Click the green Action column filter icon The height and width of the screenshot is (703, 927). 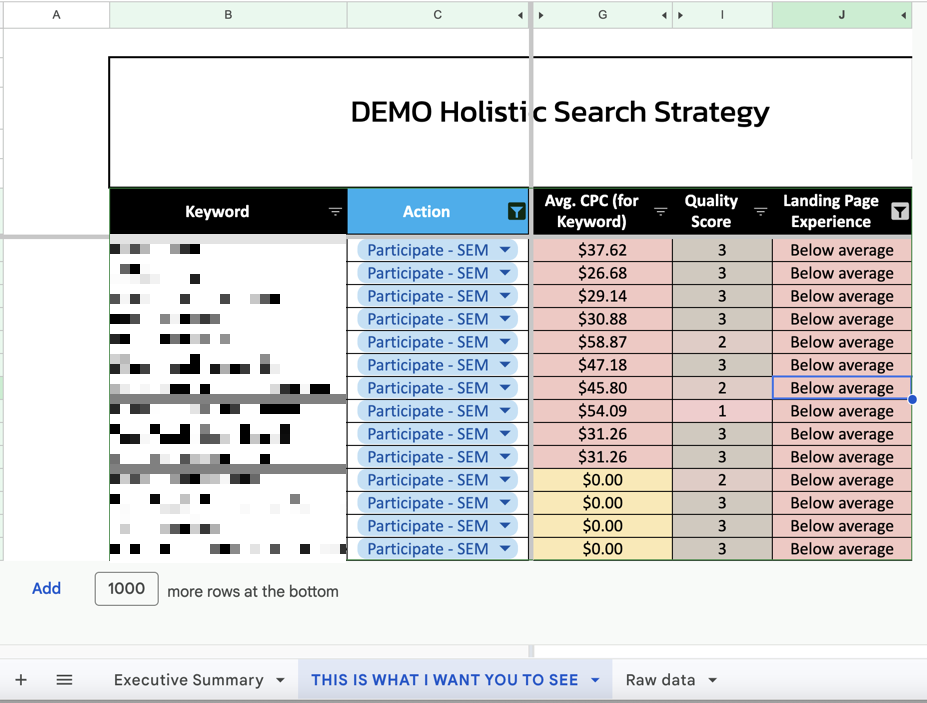coord(516,211)
